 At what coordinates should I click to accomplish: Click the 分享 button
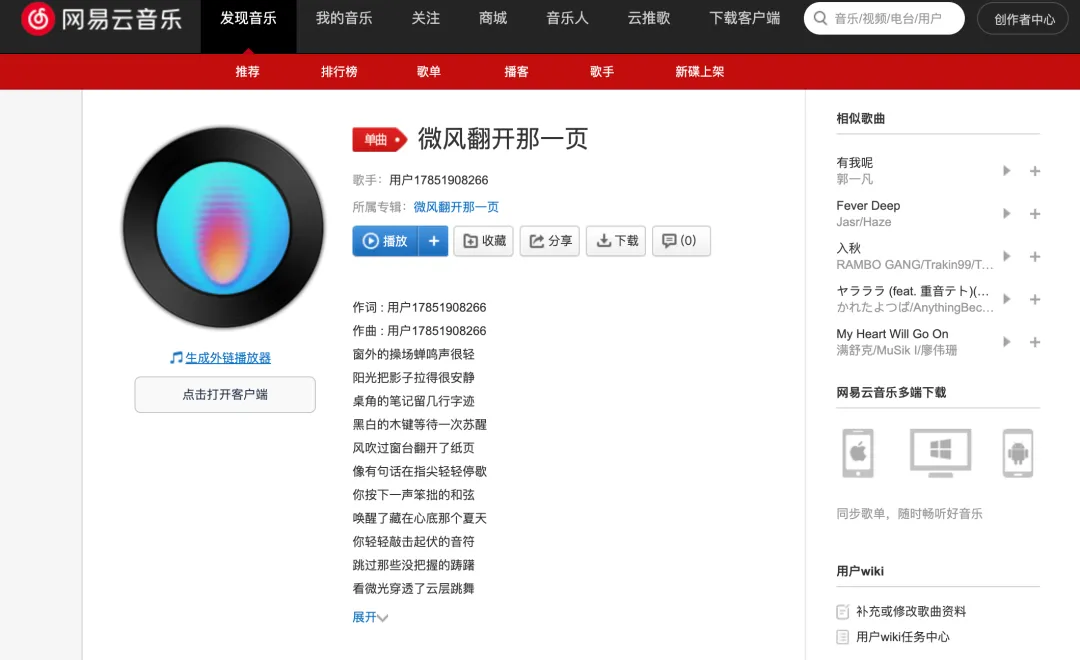550,240
